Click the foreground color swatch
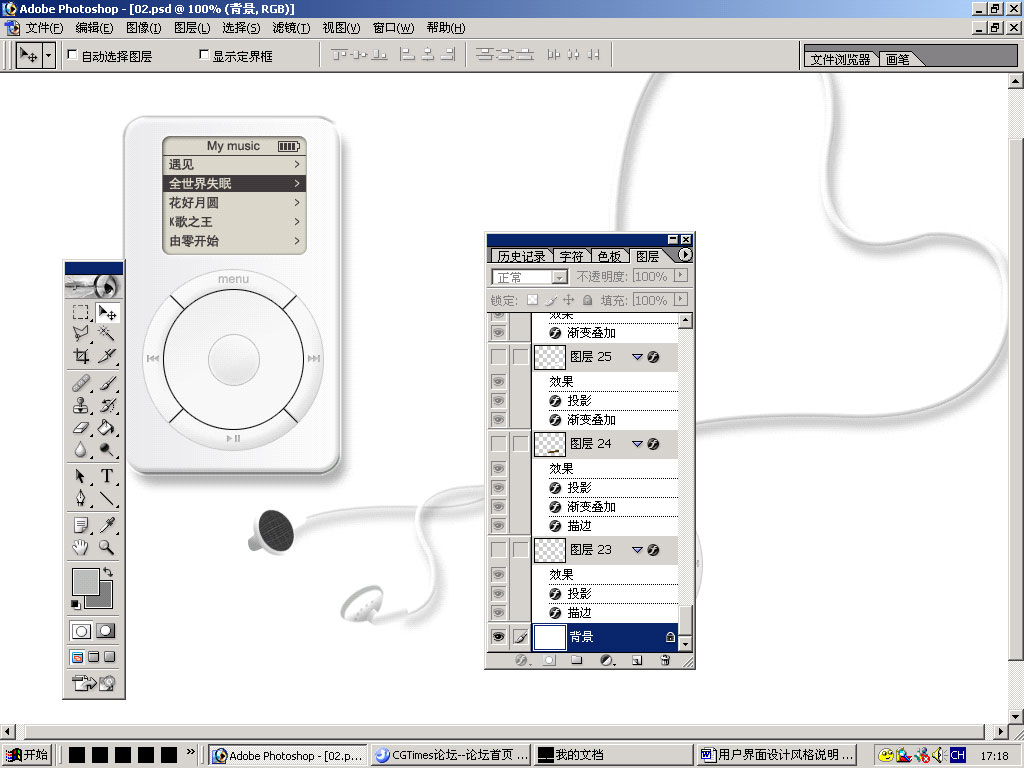This screenshot has height=768, width=1024. pos(86,581)
